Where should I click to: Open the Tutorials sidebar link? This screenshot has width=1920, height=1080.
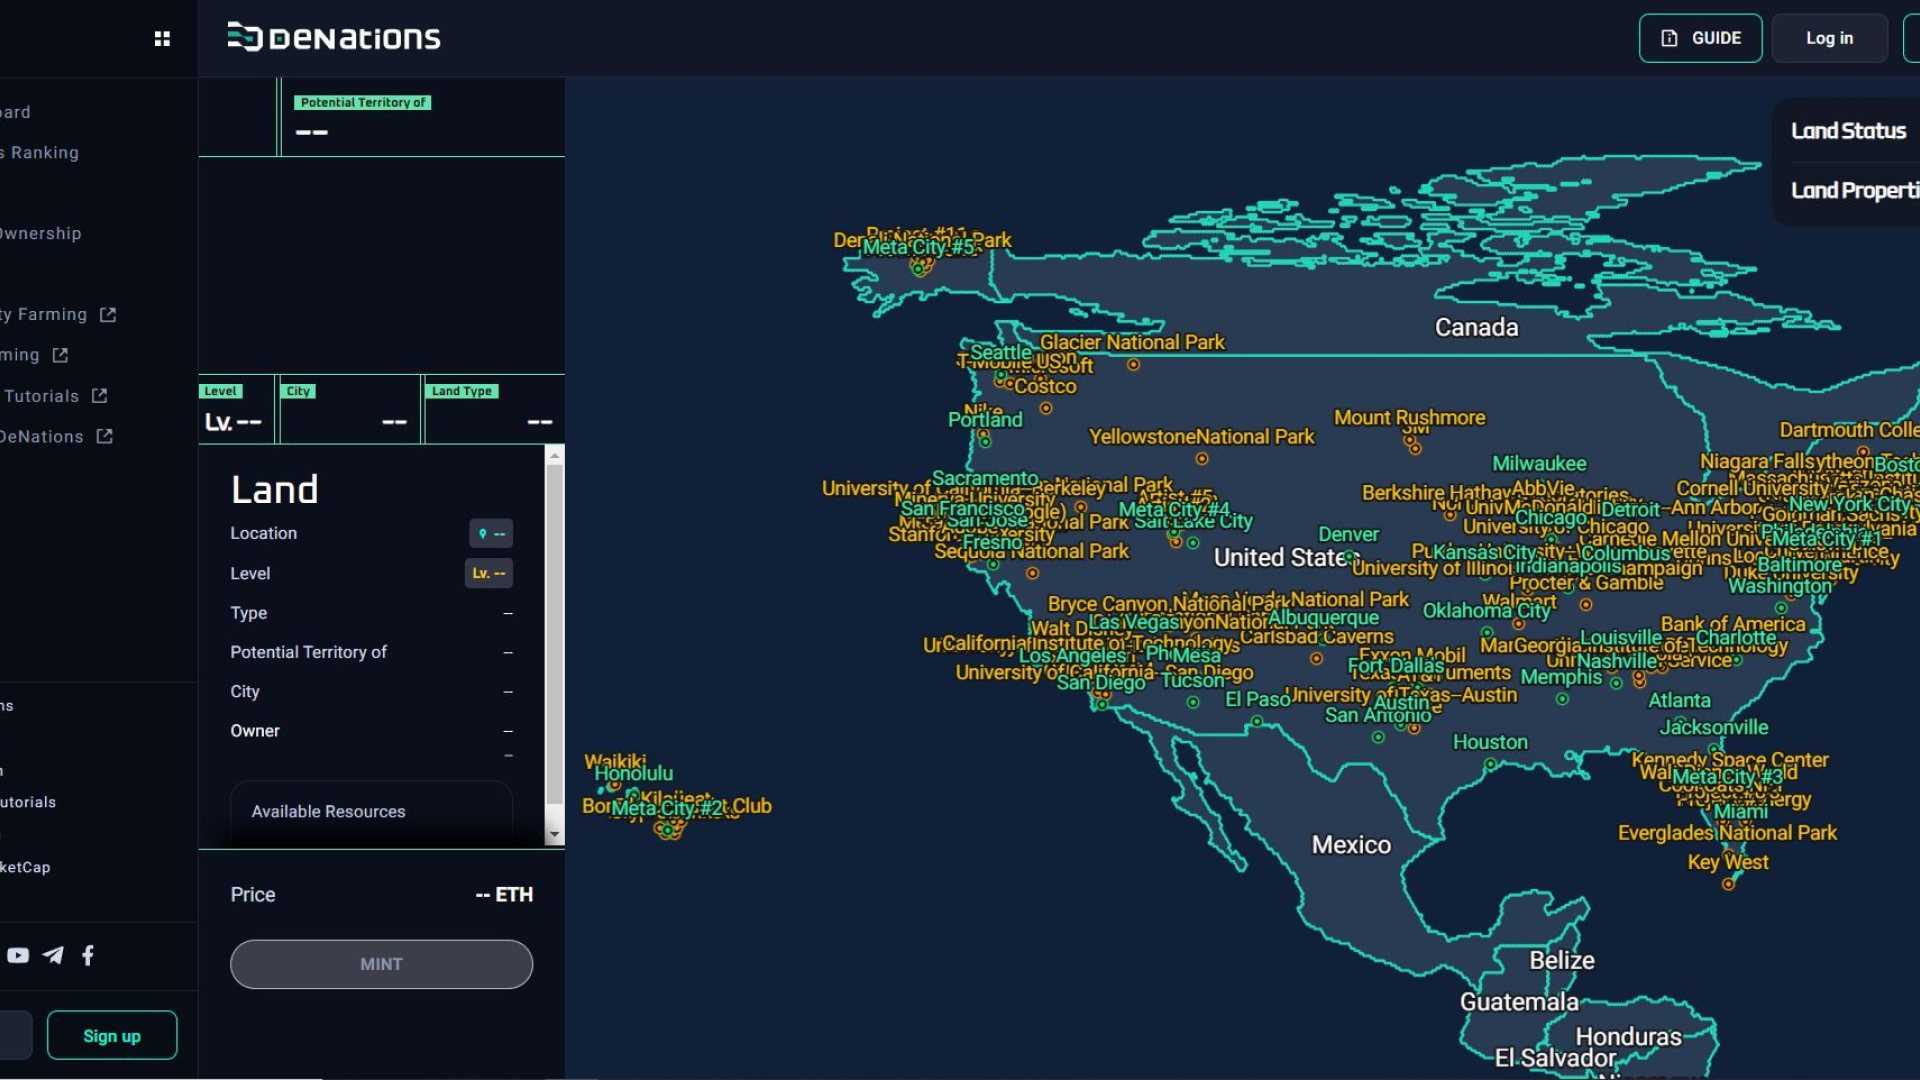coord(41,396)
